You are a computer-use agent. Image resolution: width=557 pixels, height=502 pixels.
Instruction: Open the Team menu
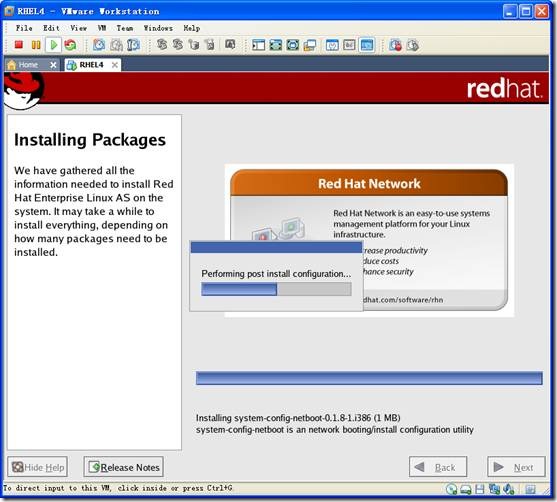pos(125,28)
